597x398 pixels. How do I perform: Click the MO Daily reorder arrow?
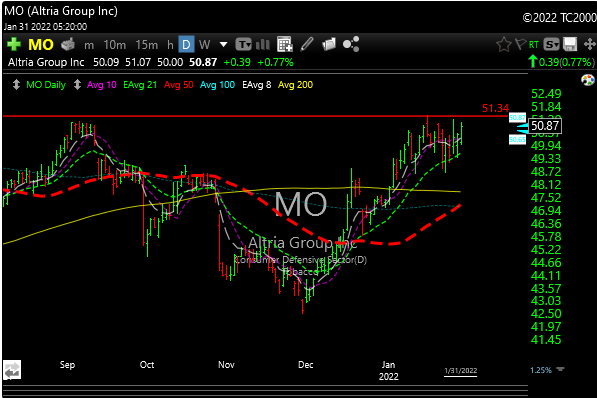[x=16, y=85]
